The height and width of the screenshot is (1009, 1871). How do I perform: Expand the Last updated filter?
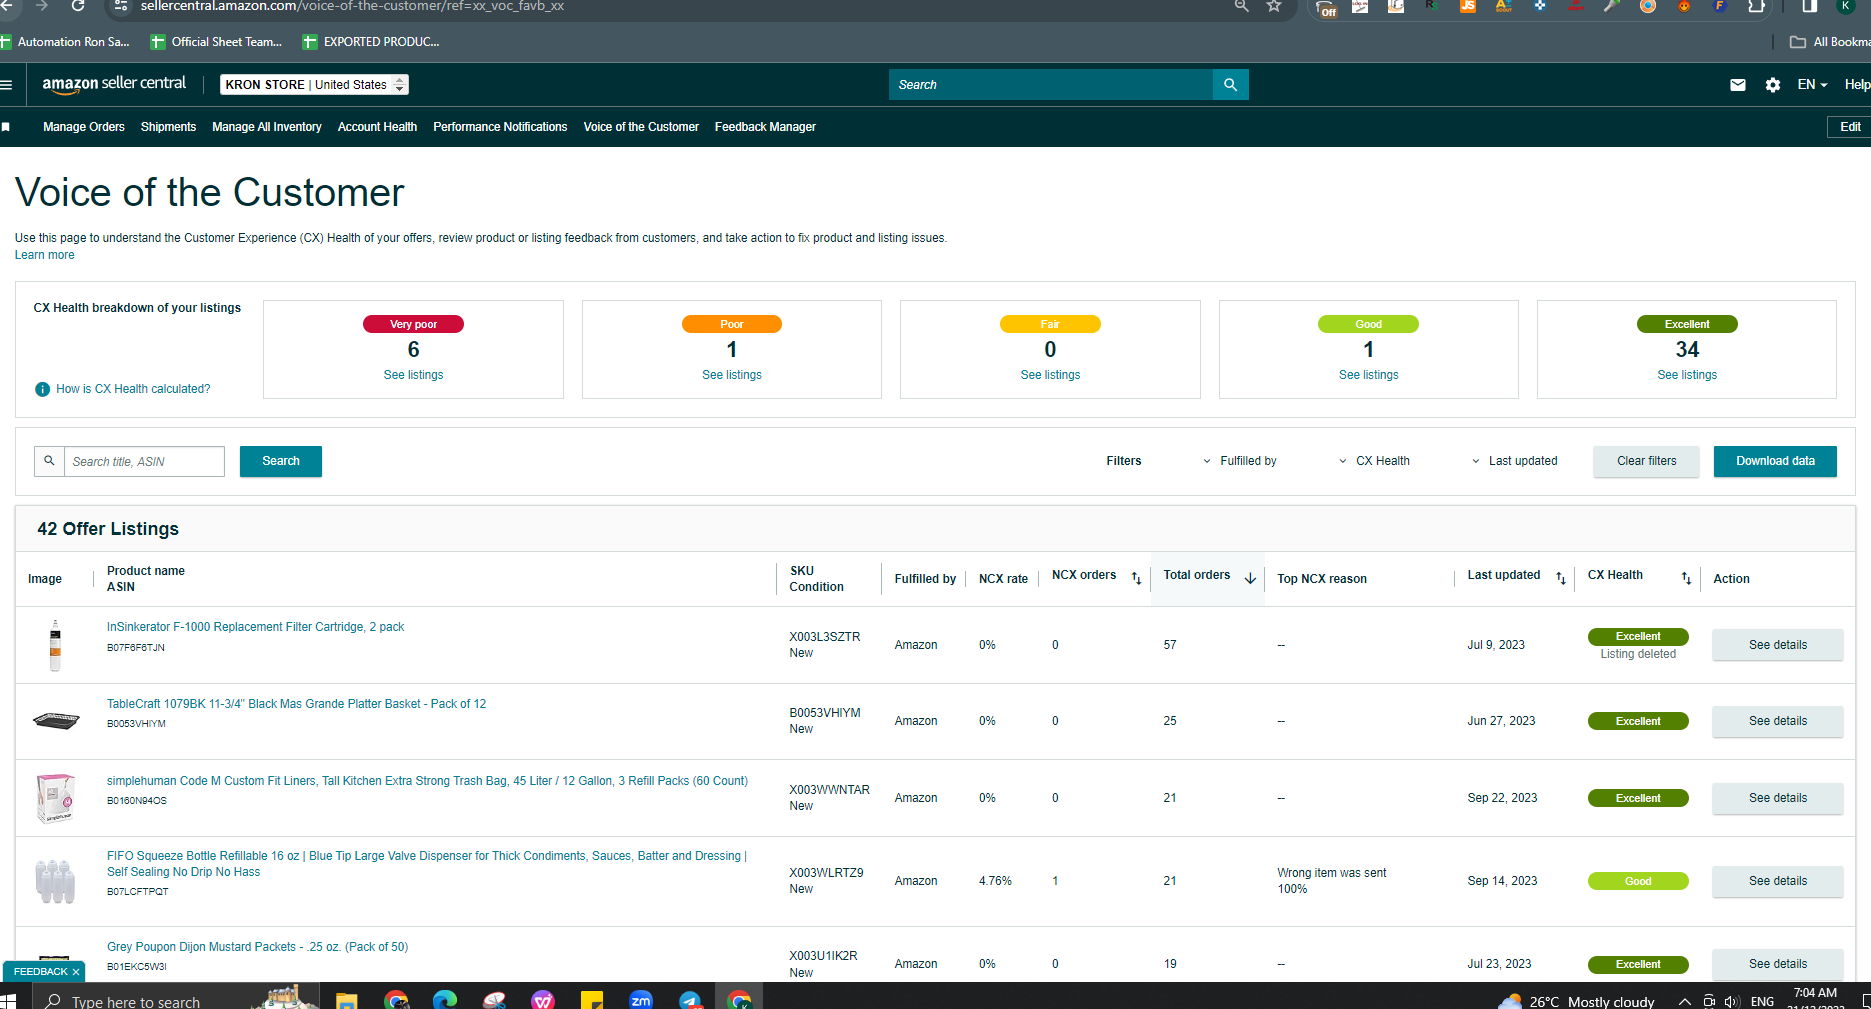tap(1514, 461)
